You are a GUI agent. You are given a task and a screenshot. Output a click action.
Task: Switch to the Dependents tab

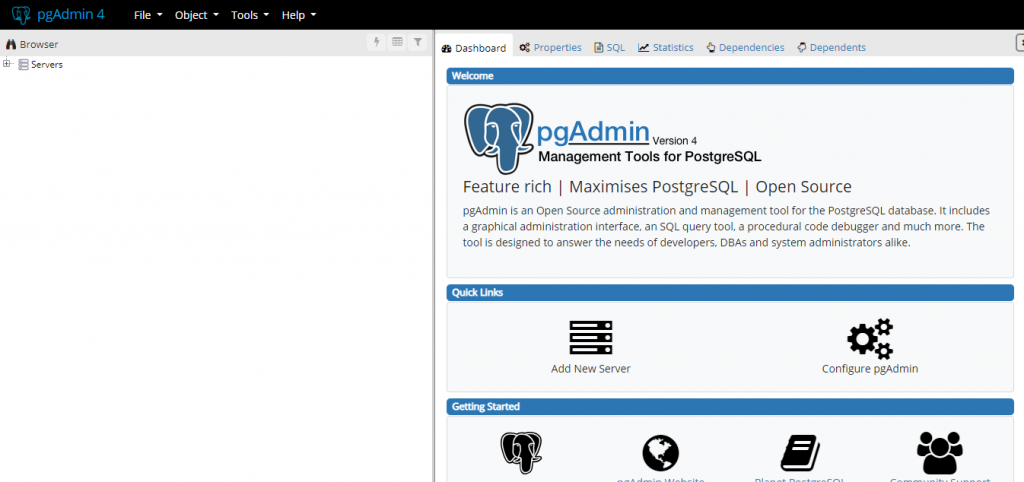[x=831, y=48]
